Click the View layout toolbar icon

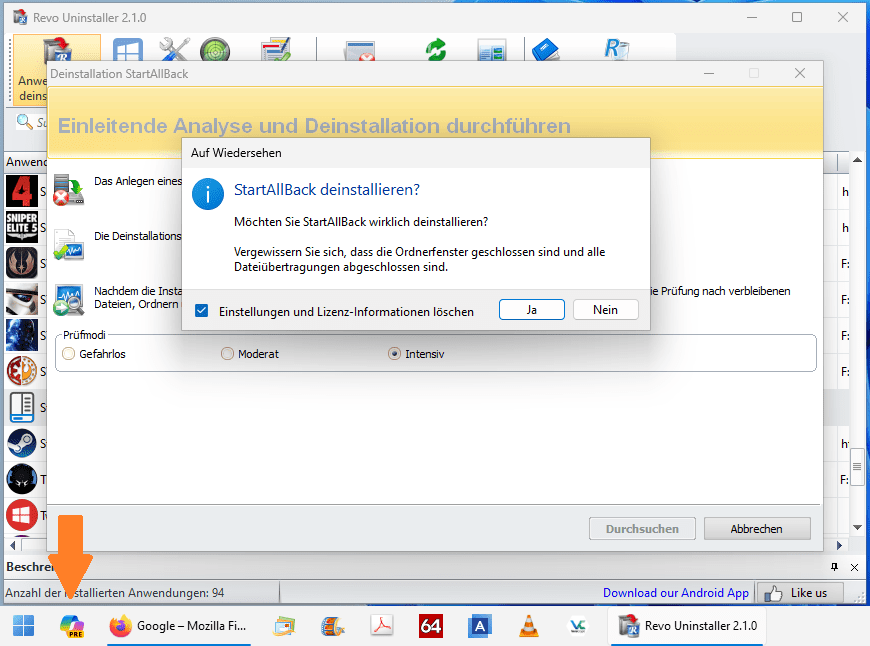[492, 51]
